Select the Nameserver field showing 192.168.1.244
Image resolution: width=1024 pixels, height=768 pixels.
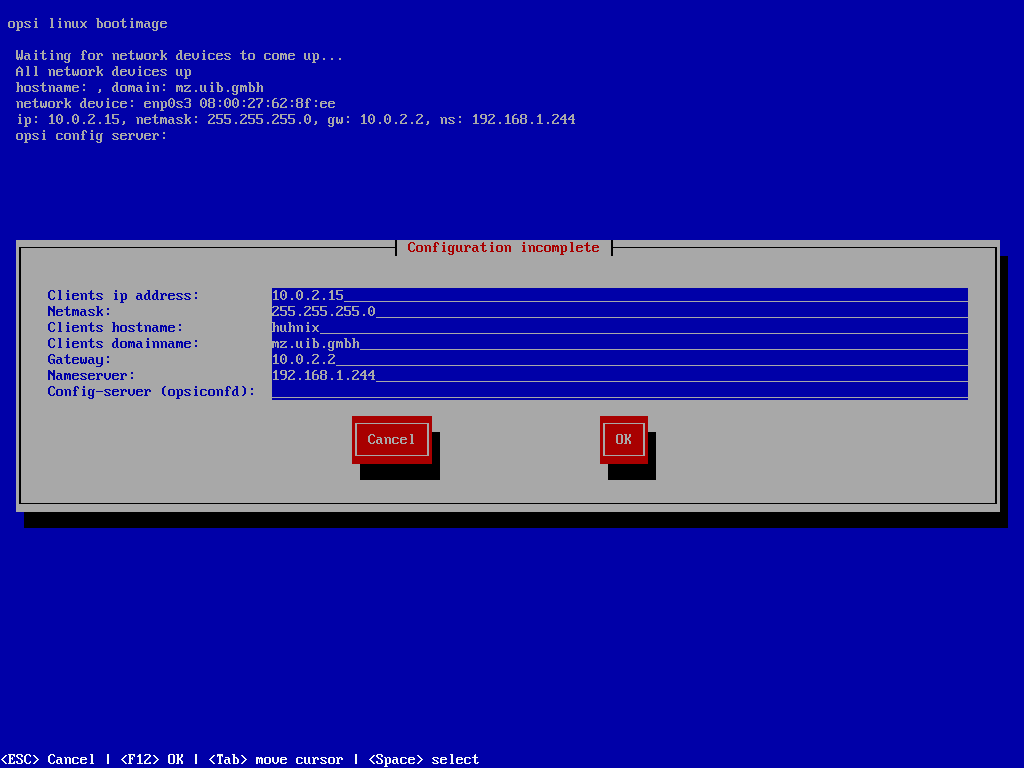coord(620,376)
